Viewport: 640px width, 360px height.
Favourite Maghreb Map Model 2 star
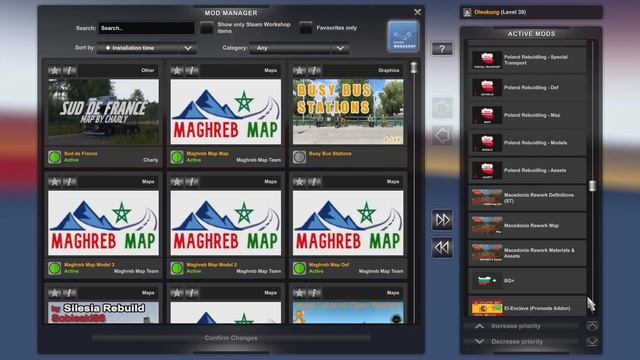coord(177,181)
